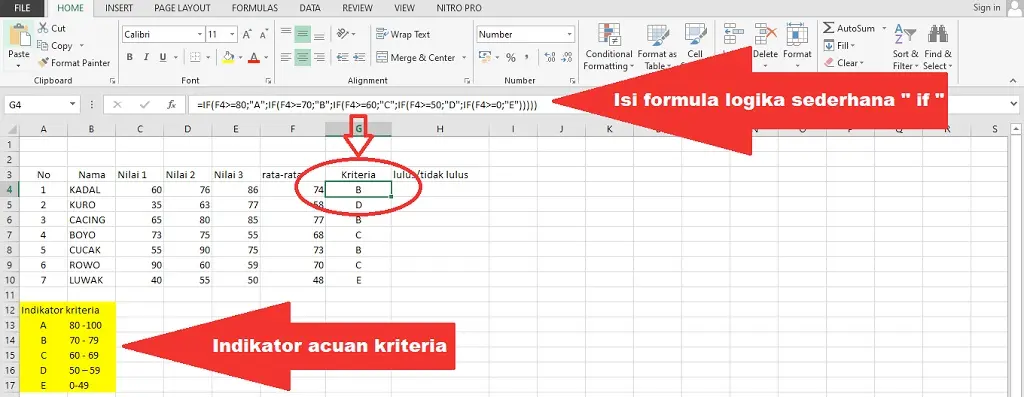Open the Calibri font name dropdown
Screen dimensions: 1024x397
pyautogui.click(x=200, y=35)
